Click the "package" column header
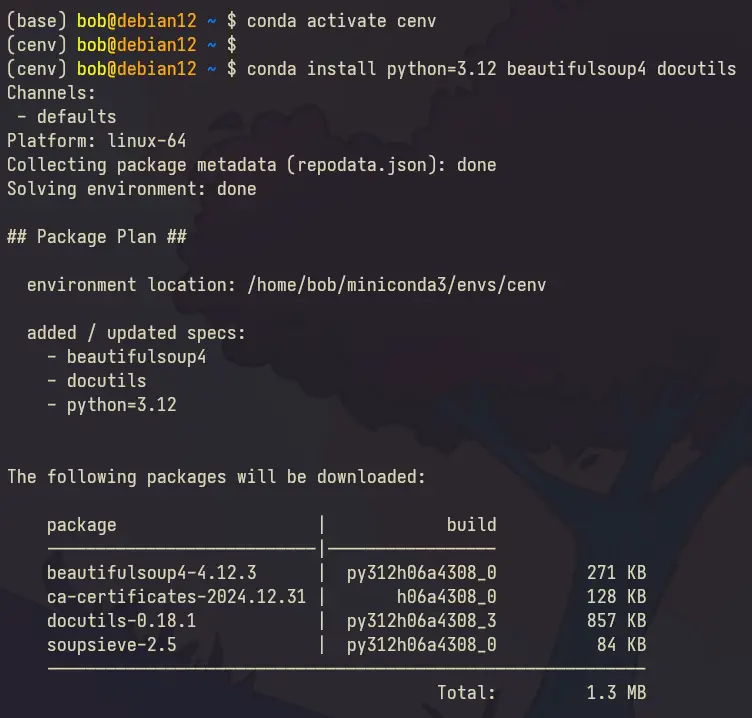The height and width of the screenshot is (718, 752). point(81,525)
